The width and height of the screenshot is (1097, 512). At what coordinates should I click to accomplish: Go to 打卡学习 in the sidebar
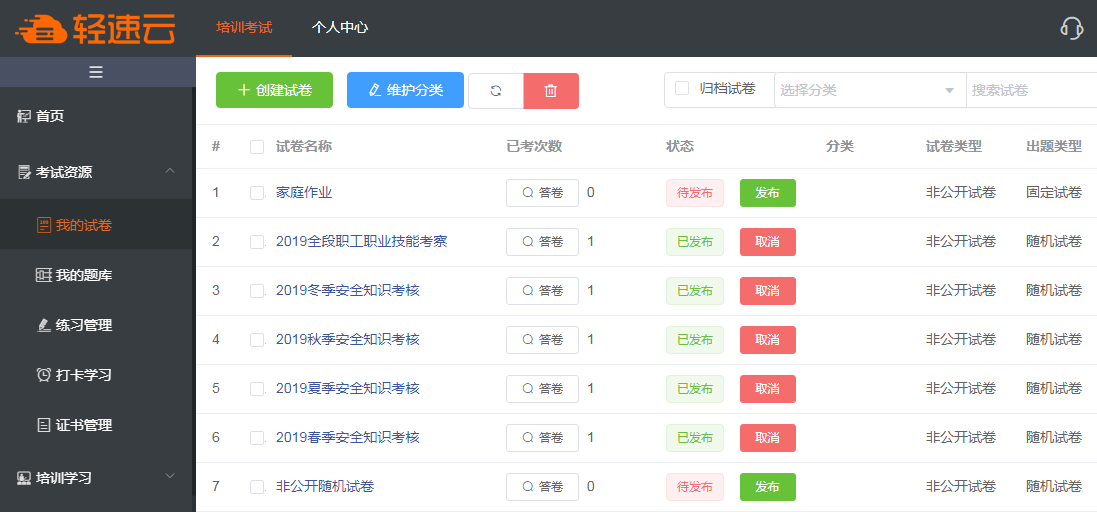pos(83,375)
